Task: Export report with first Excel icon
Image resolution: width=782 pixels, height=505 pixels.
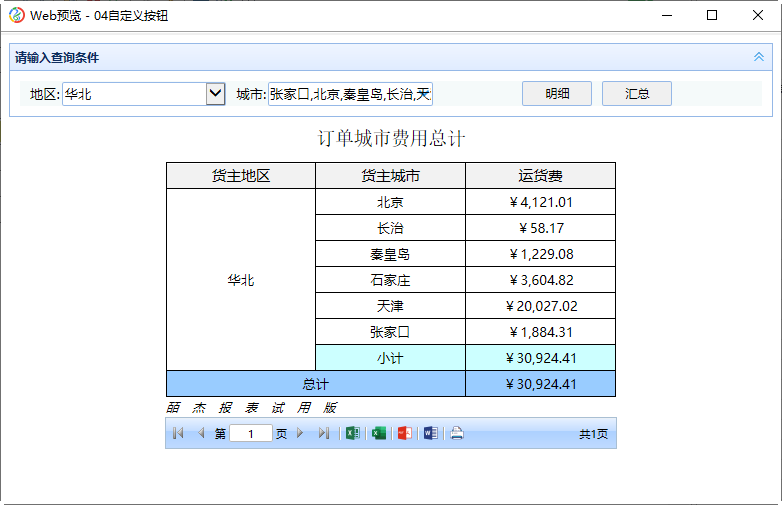Action: [353, 434]
